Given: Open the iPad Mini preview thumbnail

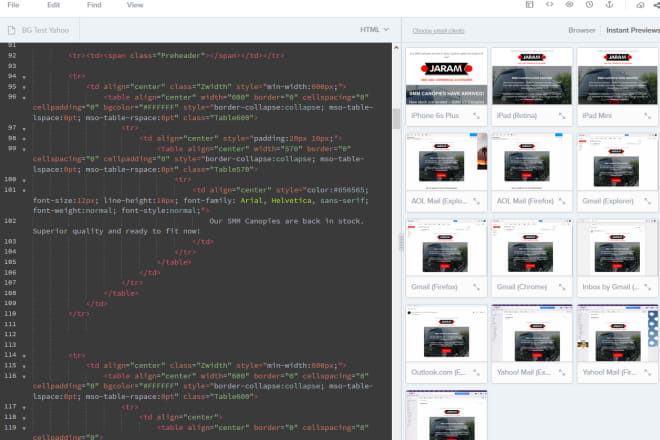Looking at the screenshot, I should 617,76.
